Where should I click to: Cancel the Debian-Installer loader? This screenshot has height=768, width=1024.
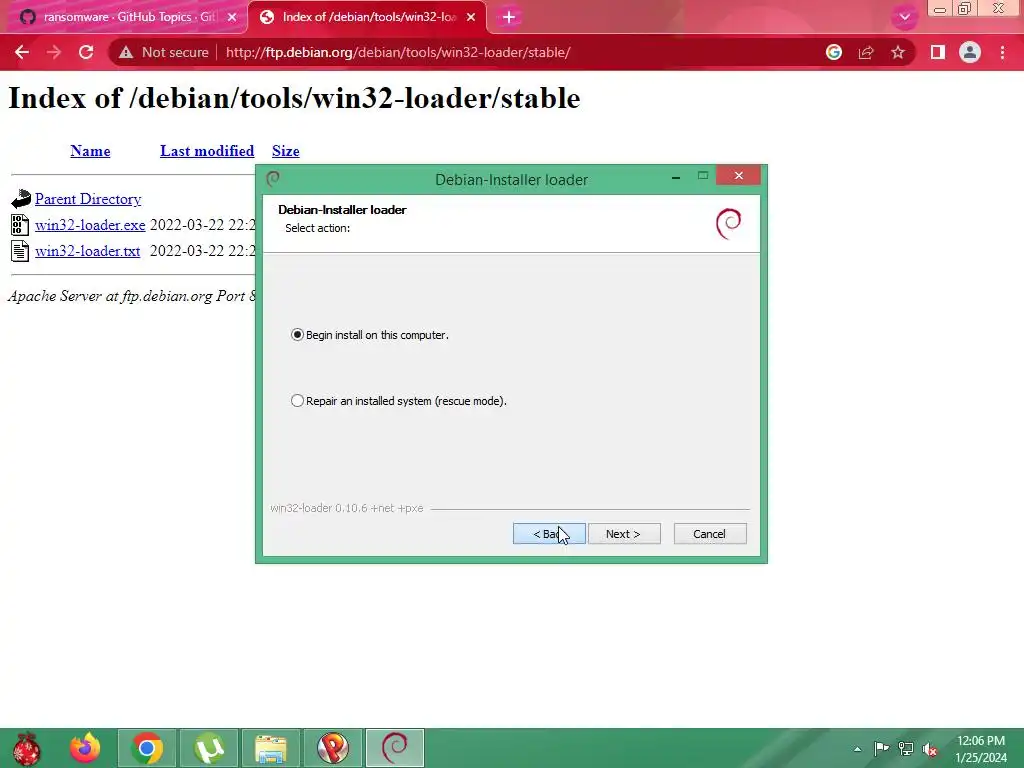[710, 534]
